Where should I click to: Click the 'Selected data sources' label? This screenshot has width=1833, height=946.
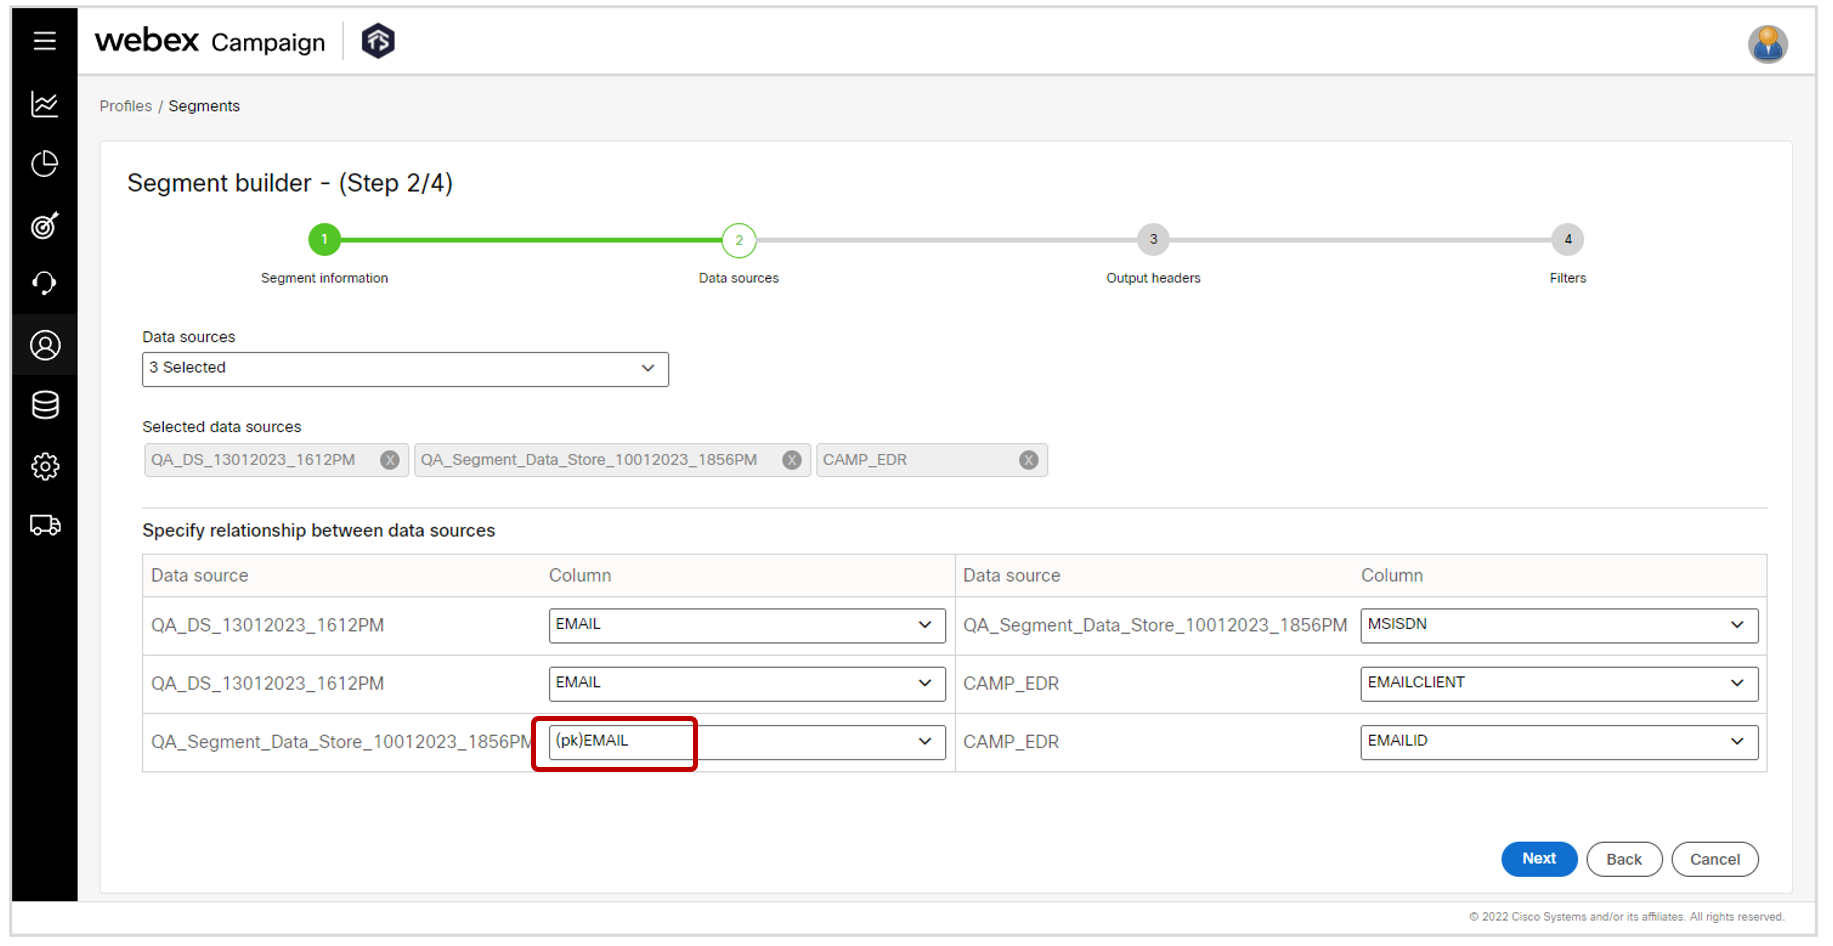pos(221,427)
